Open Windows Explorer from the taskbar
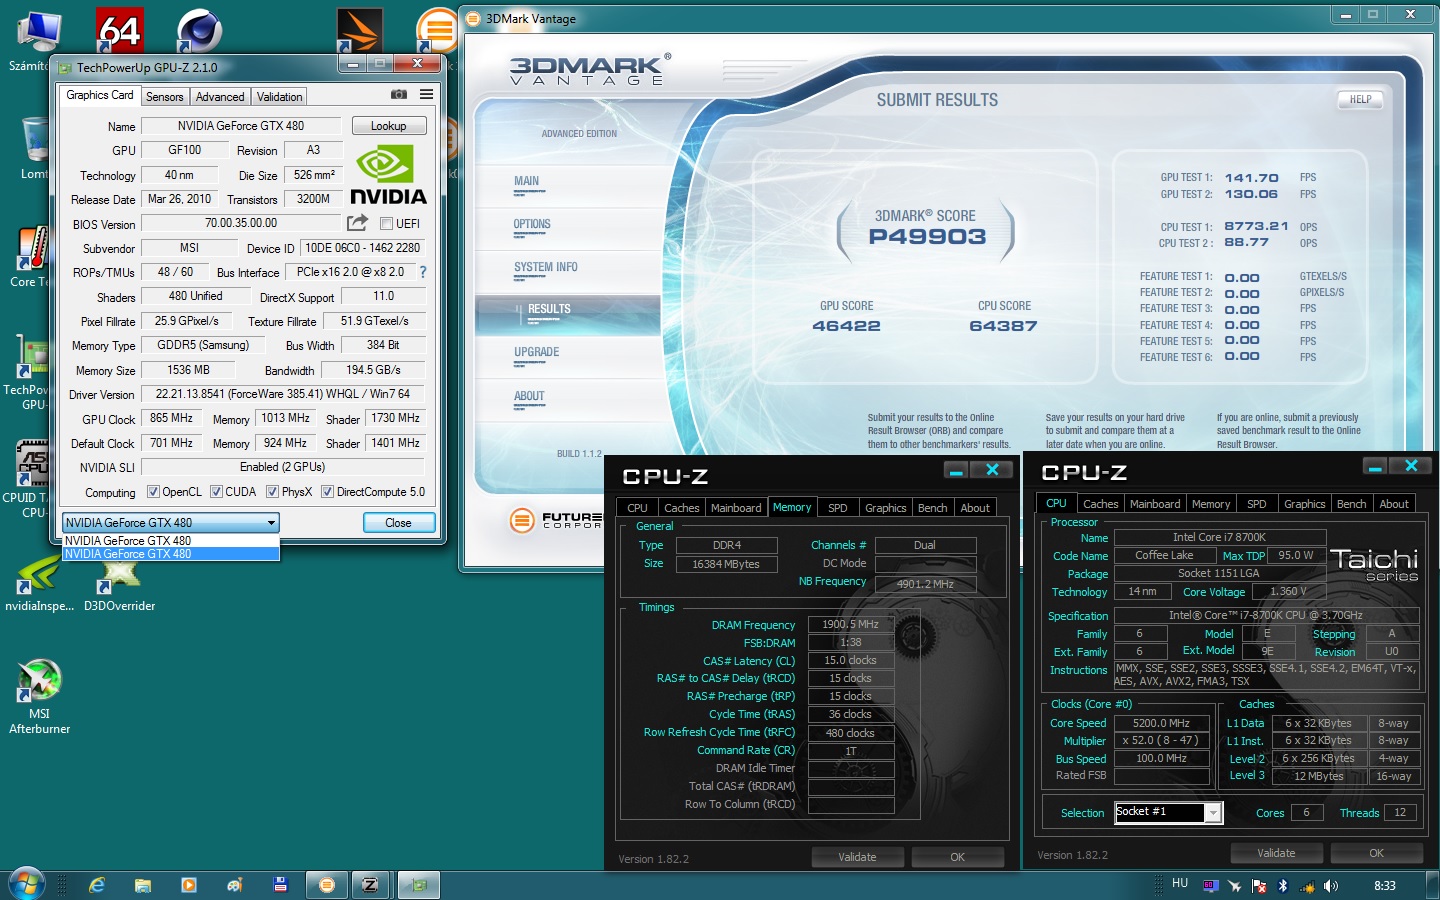 pos(143,885)
